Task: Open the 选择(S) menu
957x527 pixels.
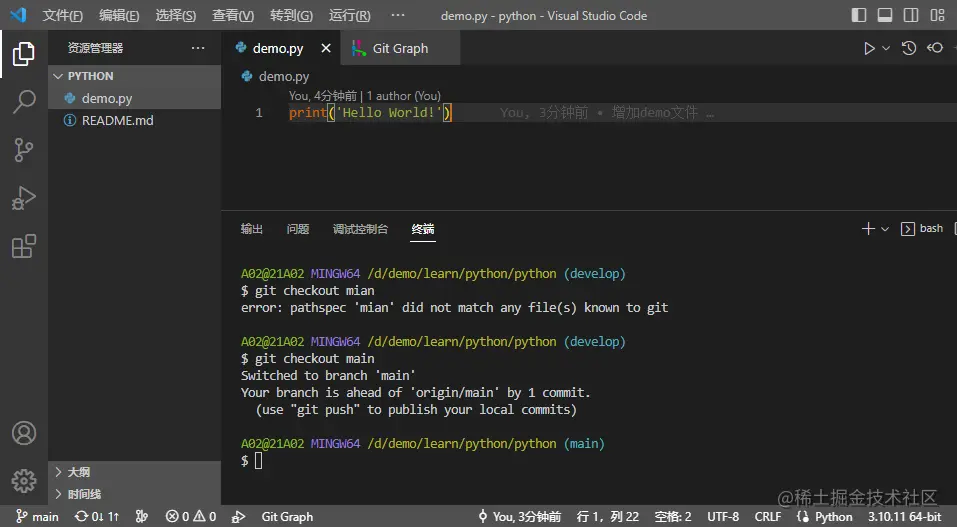Action: pos(176,15)
